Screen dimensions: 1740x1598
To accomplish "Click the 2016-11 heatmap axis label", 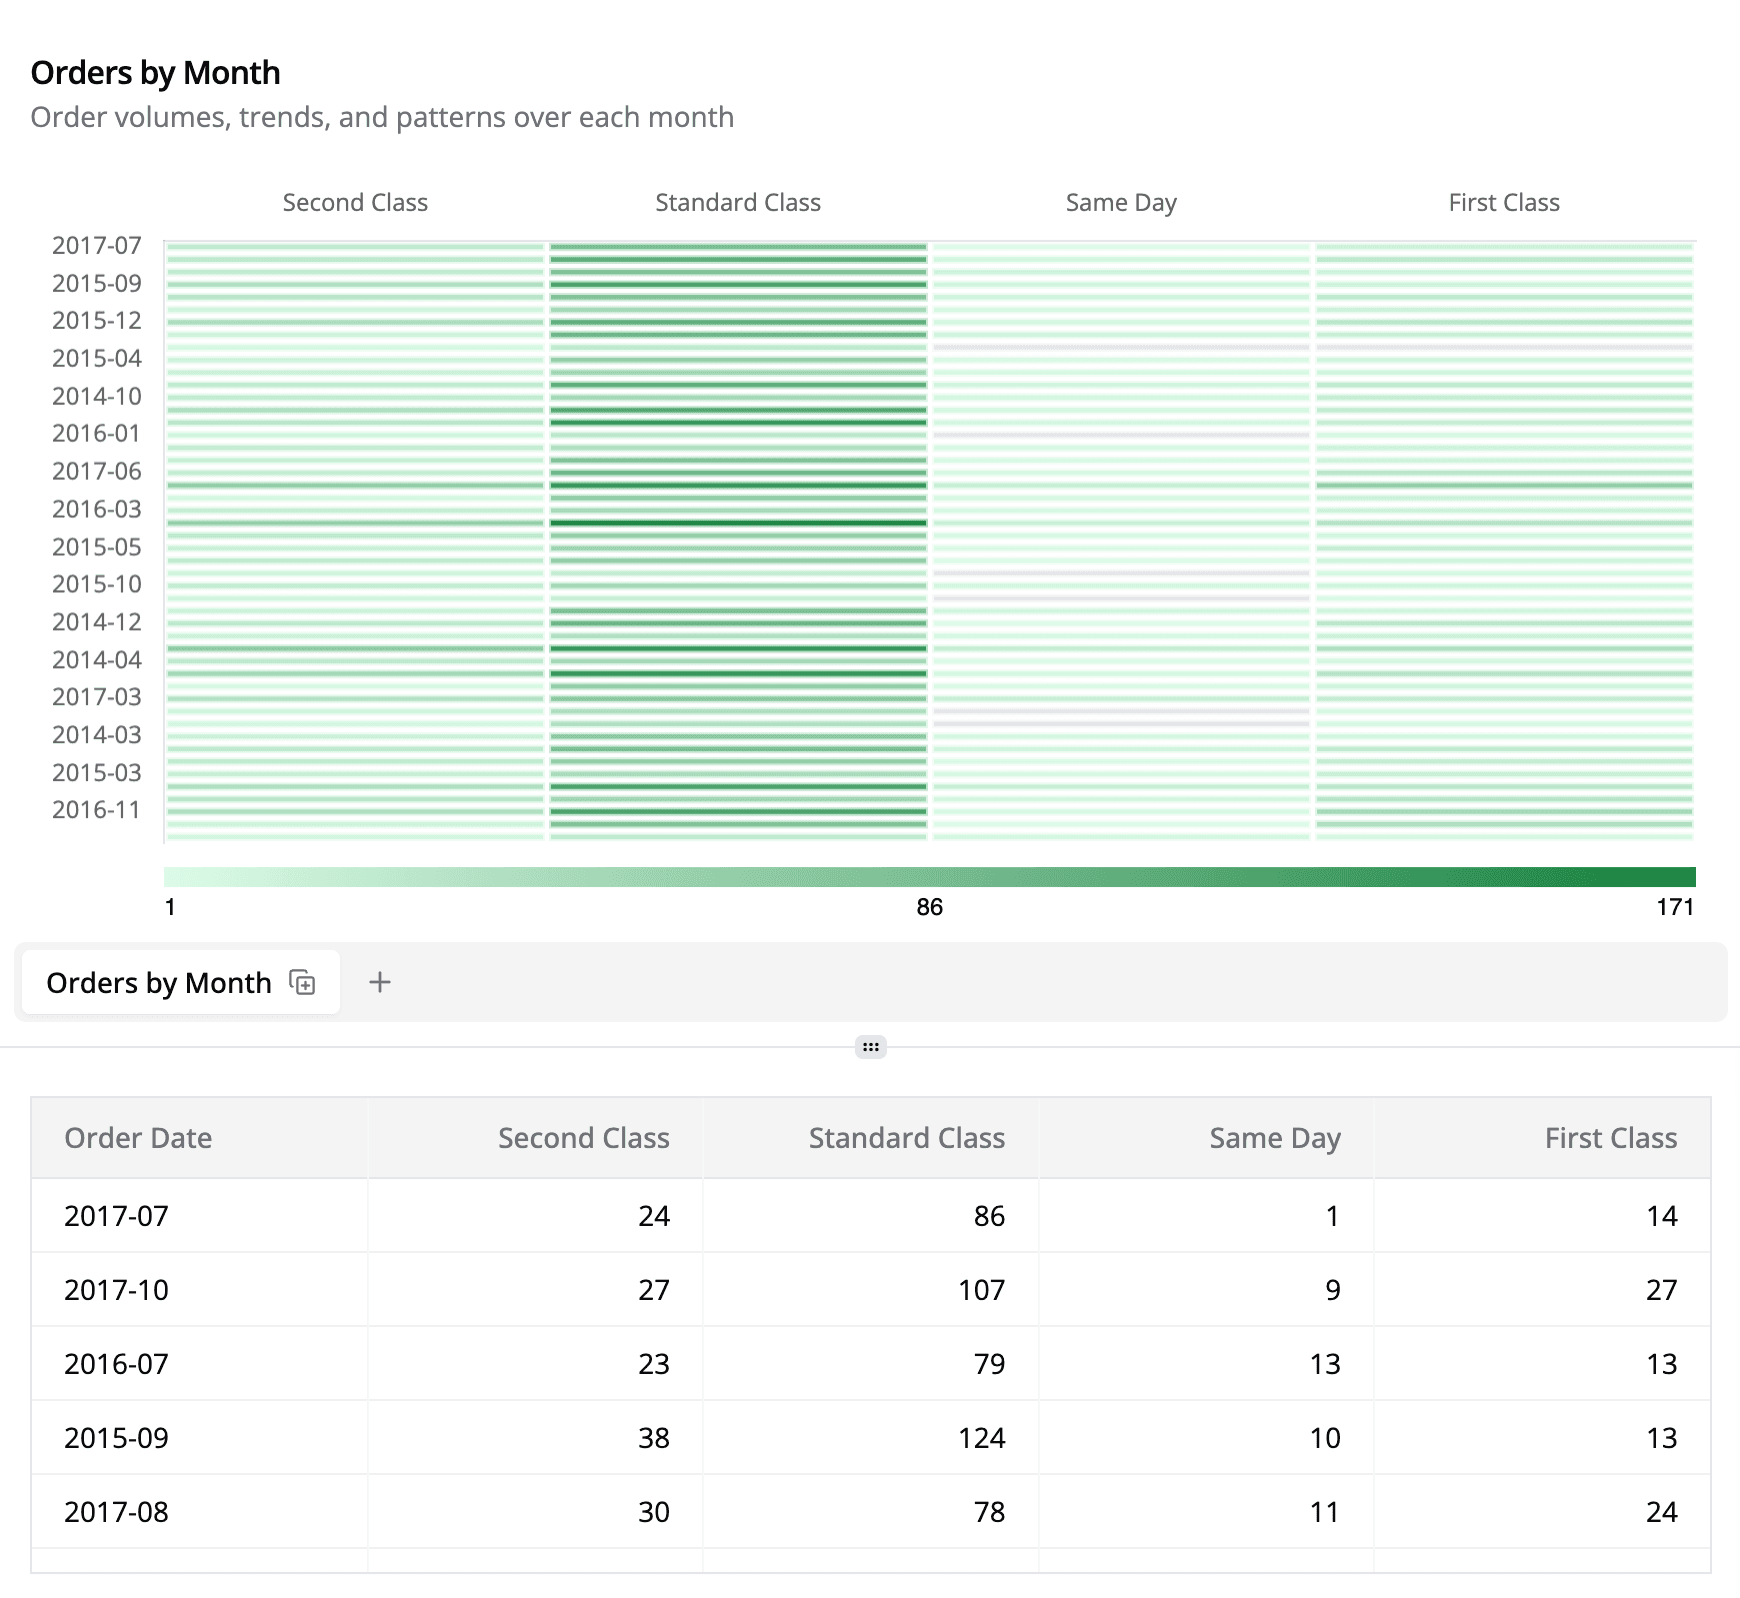I will [x=97, y=810].
